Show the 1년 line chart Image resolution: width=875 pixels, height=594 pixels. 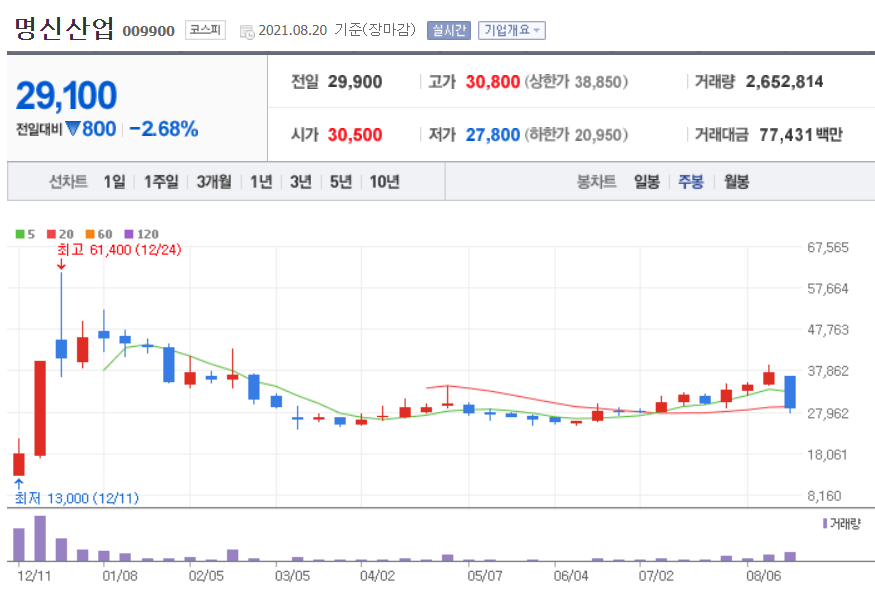261,181
